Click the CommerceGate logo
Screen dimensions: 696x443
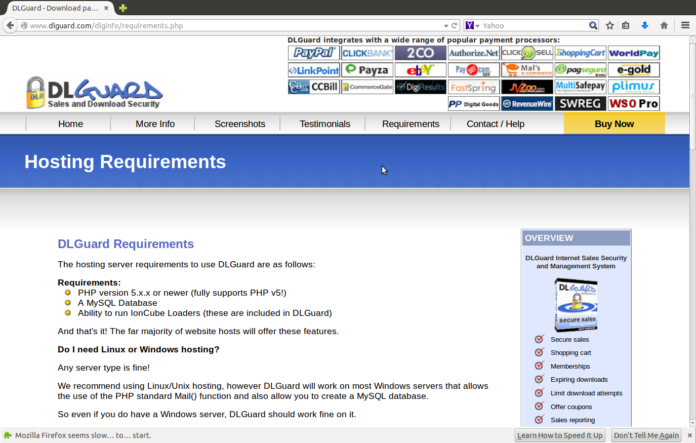click(367, 87)
